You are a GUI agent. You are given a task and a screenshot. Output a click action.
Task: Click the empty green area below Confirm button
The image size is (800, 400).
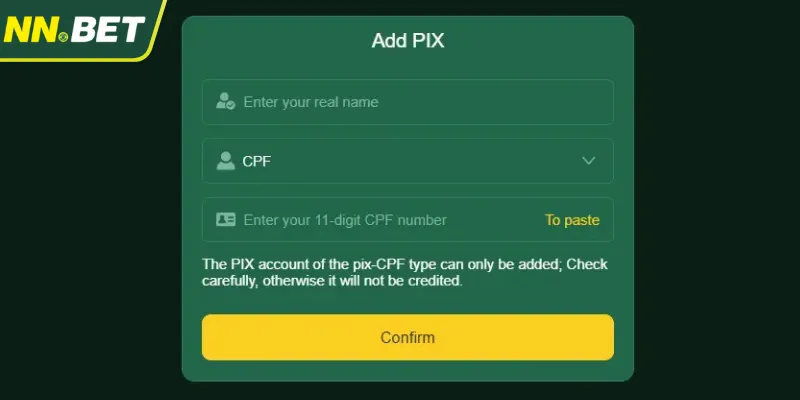pyautogui.click(x=408, y=371)
